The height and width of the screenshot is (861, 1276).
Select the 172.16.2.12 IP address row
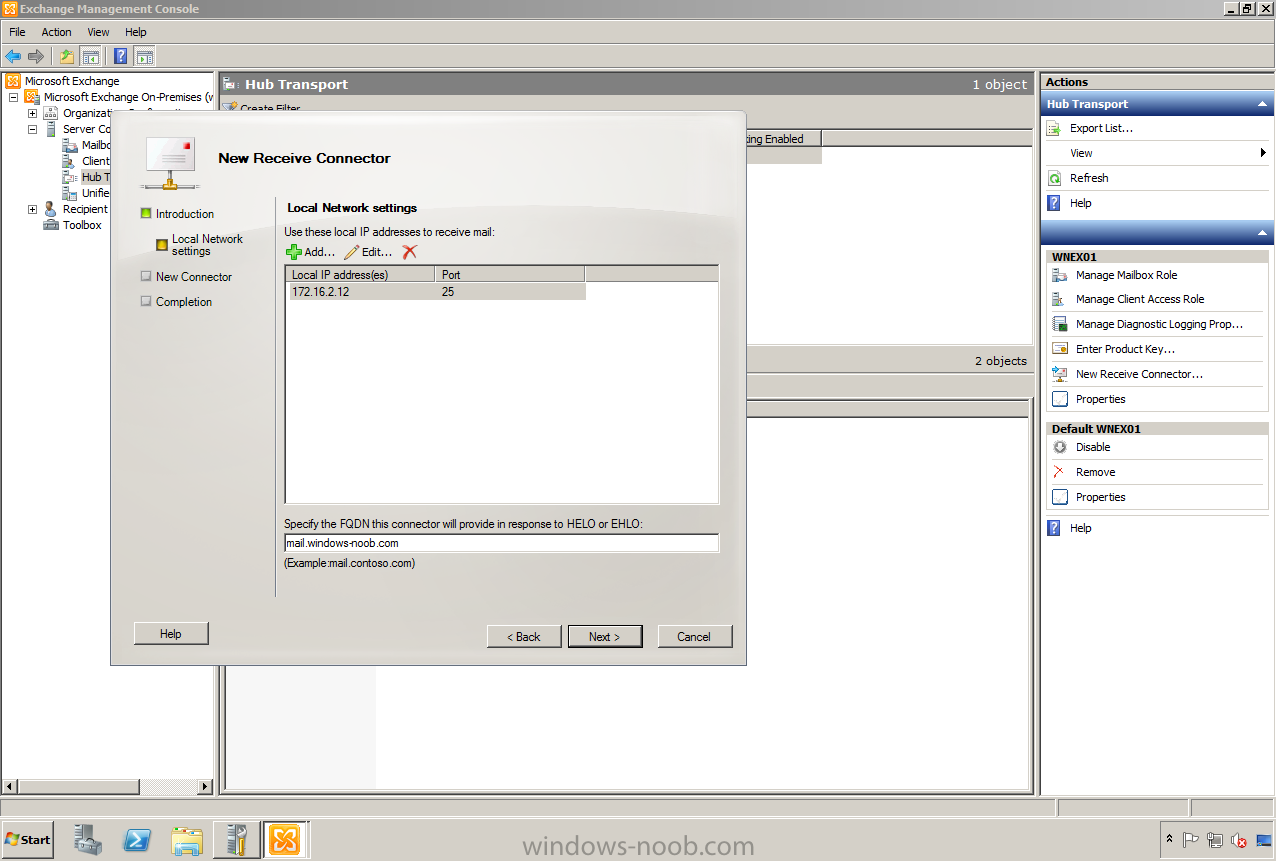pyautogui.click(x=435, y=292)
